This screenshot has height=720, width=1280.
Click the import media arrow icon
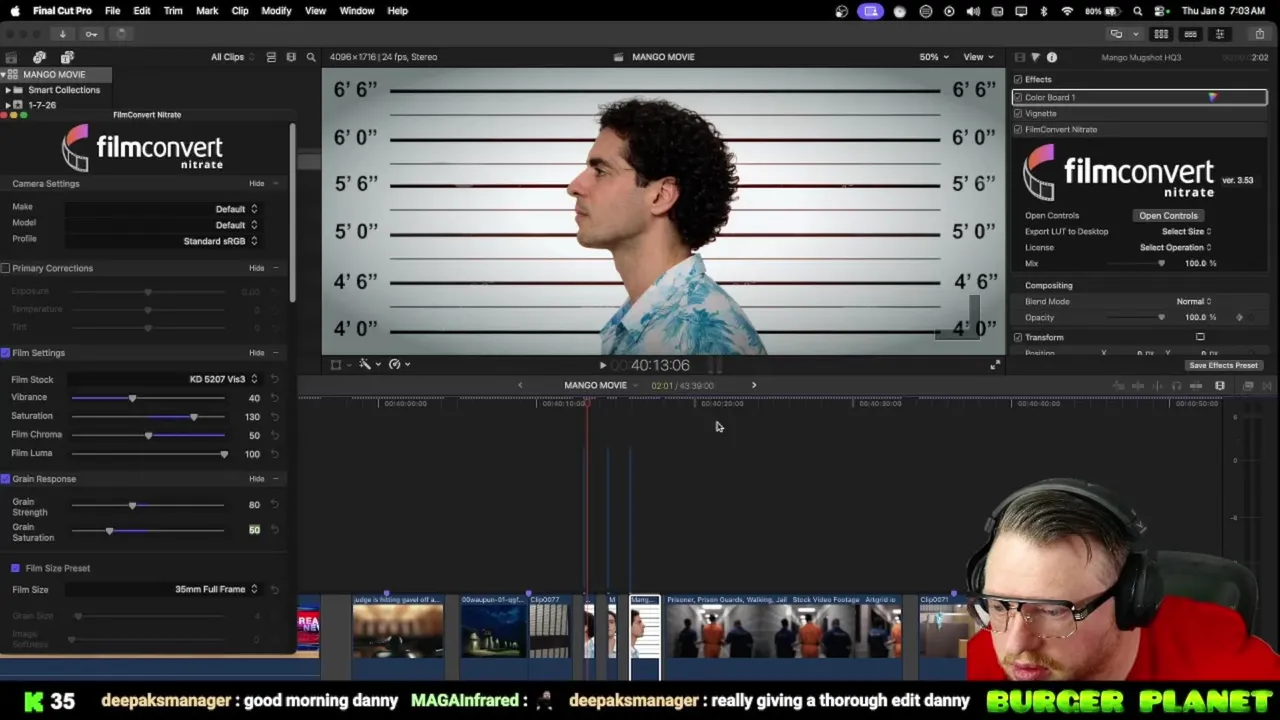tap(62, 34)
